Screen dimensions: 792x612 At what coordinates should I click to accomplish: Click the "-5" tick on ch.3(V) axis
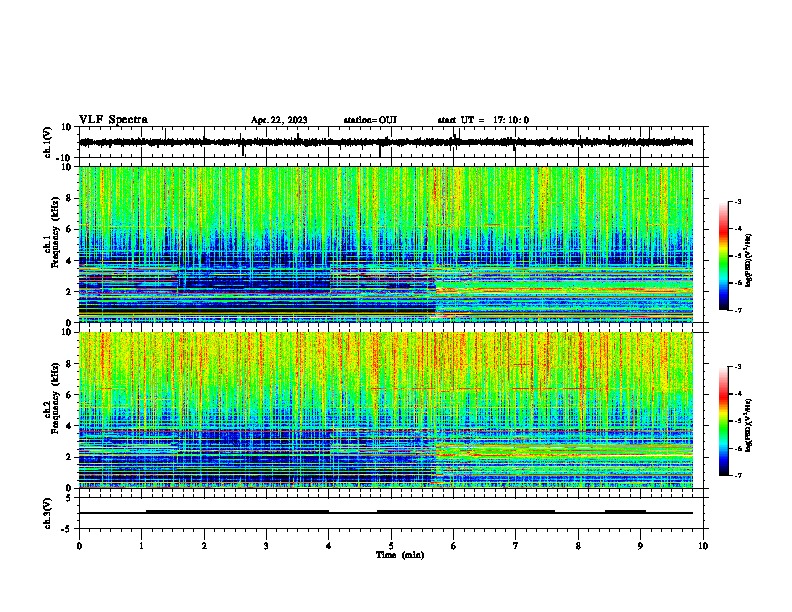pos(67,529)
